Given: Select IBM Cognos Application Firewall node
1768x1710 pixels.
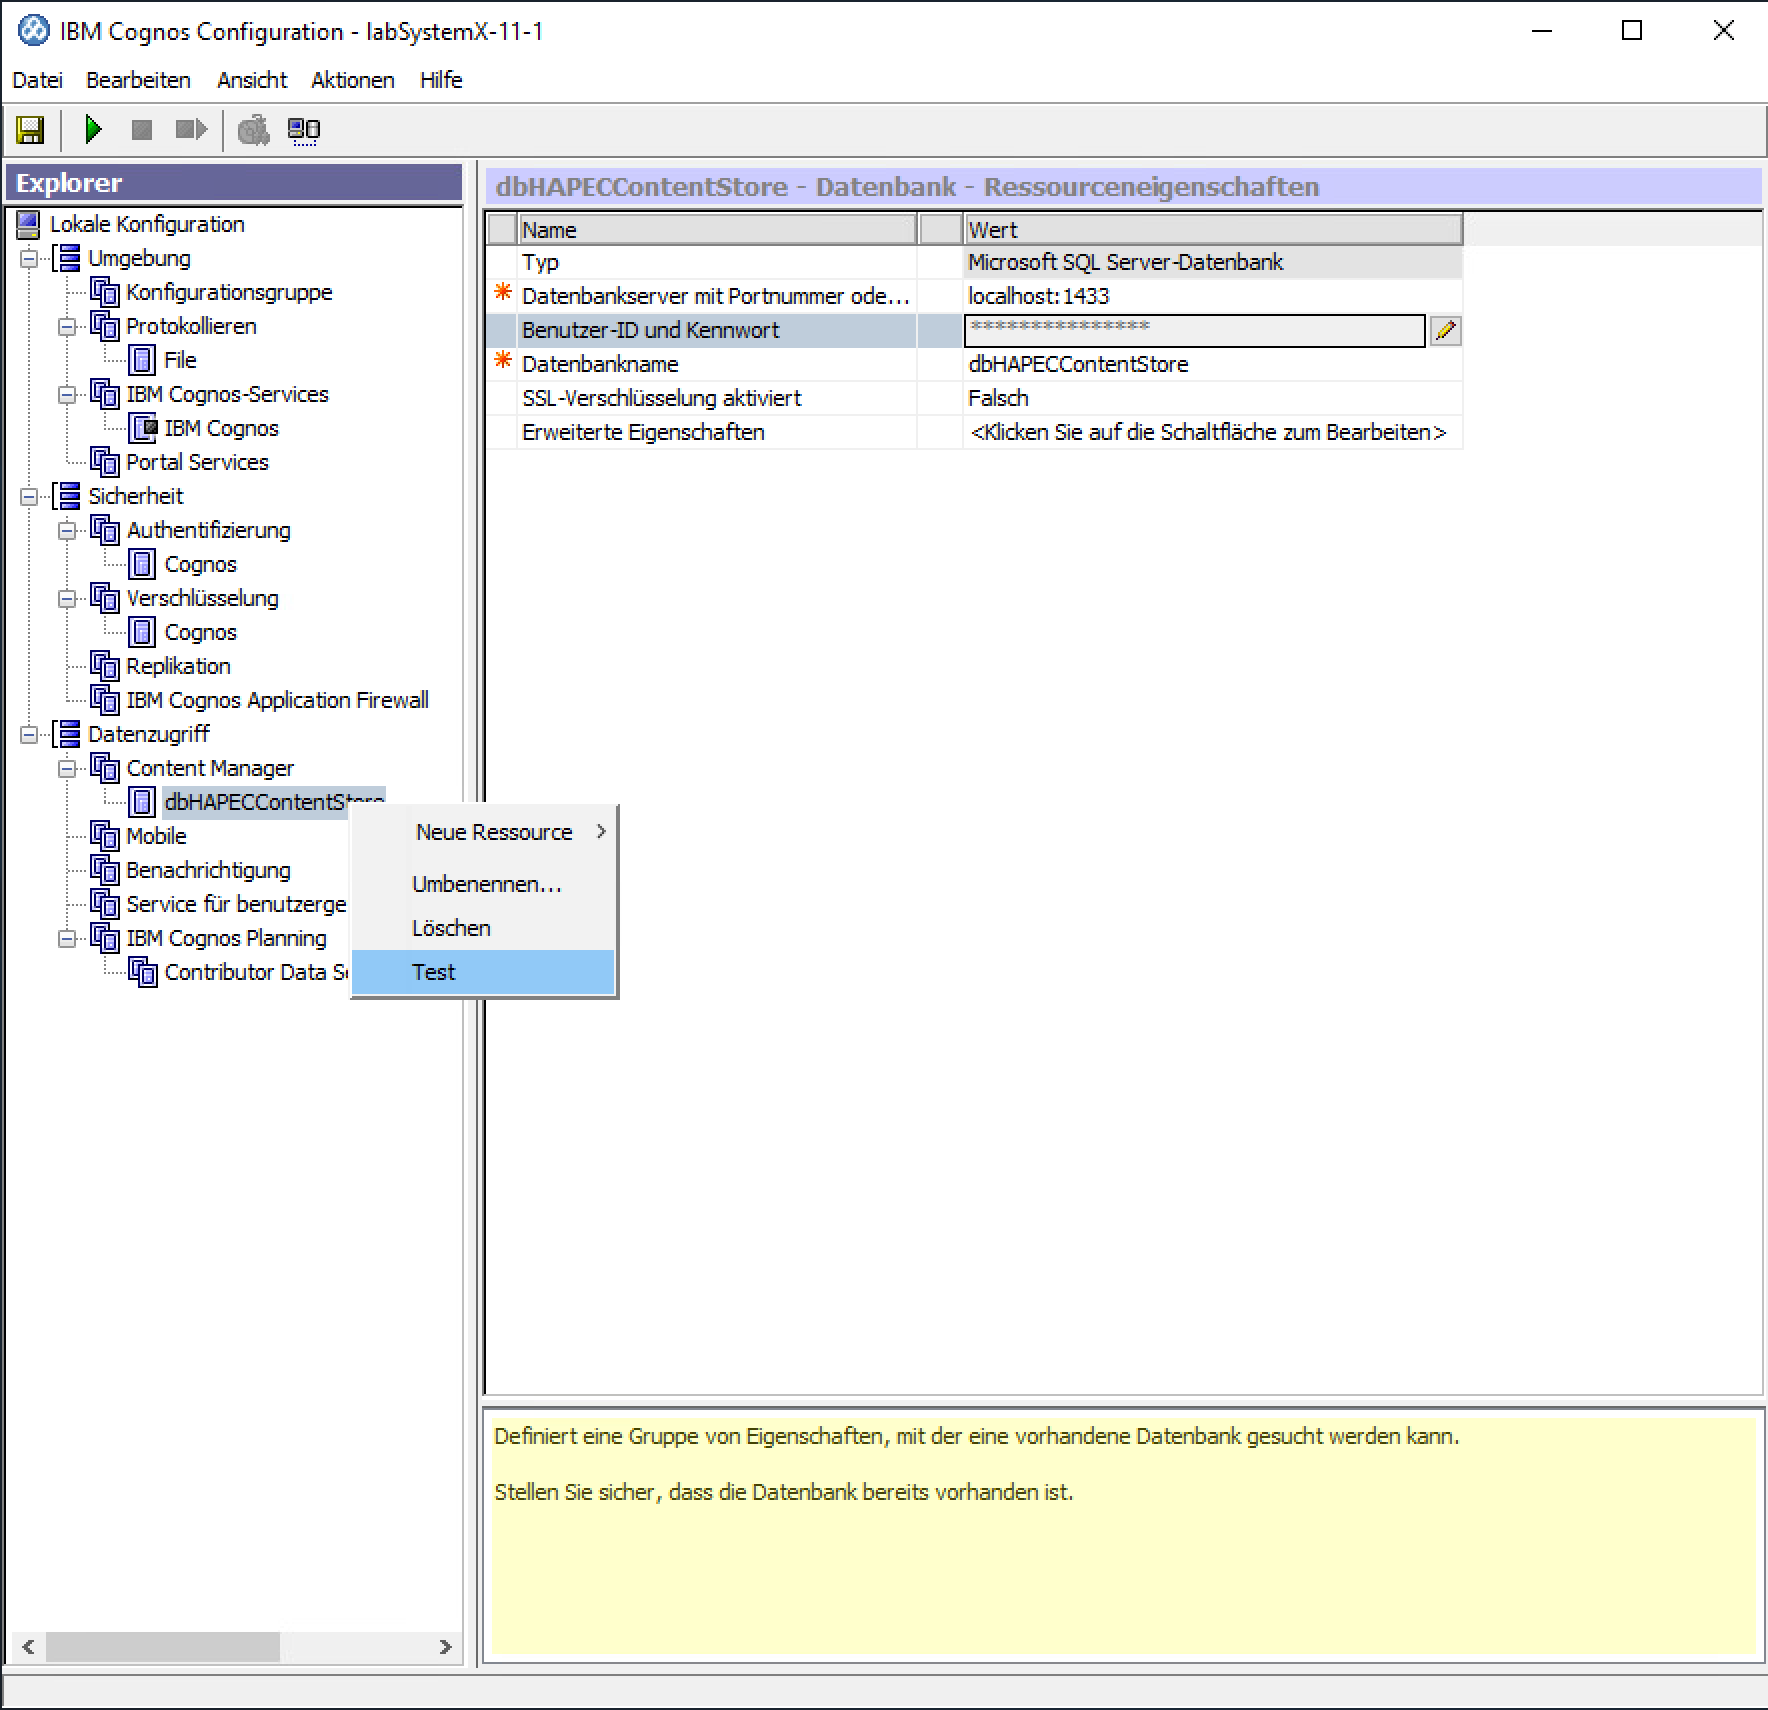Looking at the screenshot, I should click(277, 700).
